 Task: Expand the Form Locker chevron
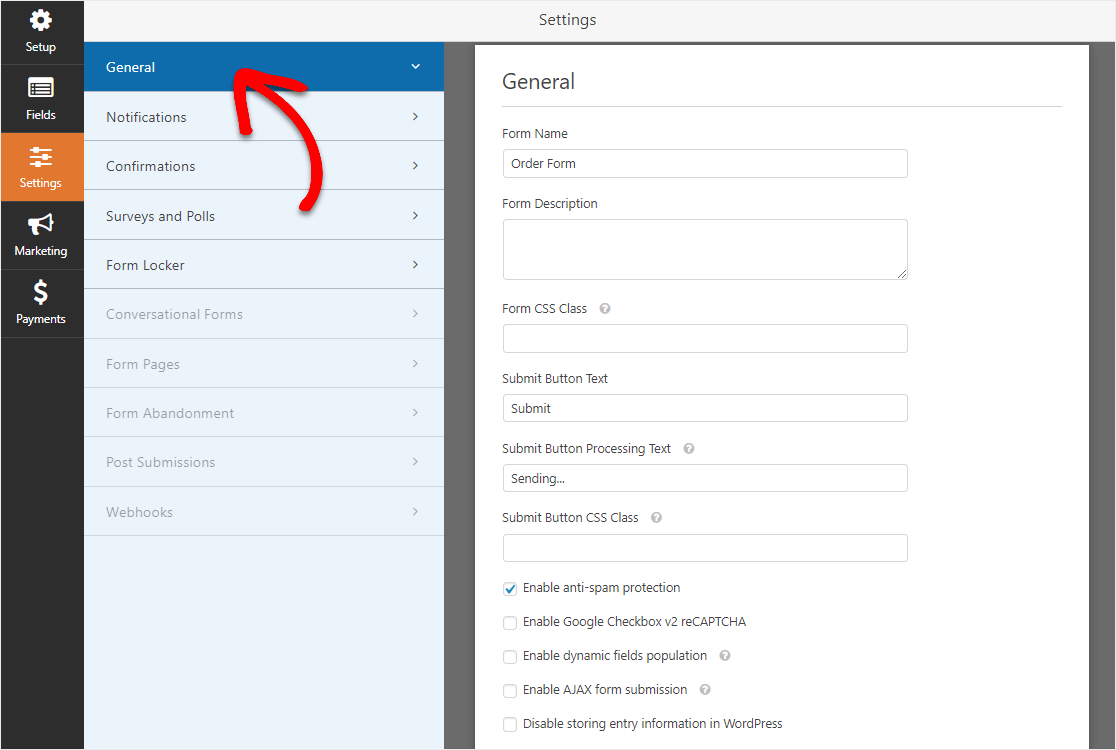coord(416,265)
